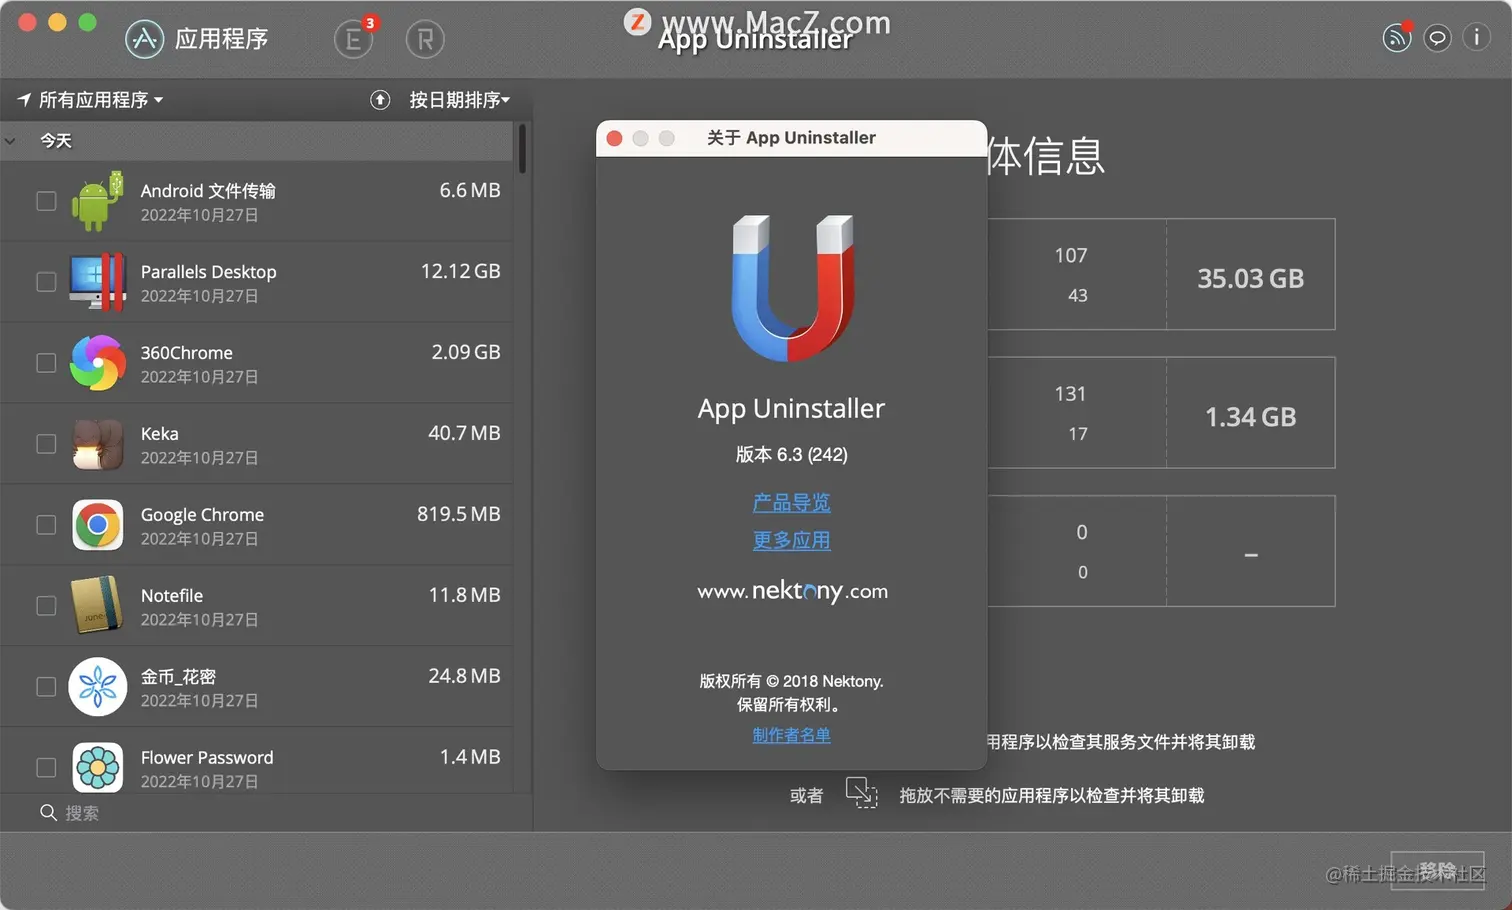The image size is (1512, 910).
Task: Visit the www.nektony.com website link
Action: coord(792,591)
